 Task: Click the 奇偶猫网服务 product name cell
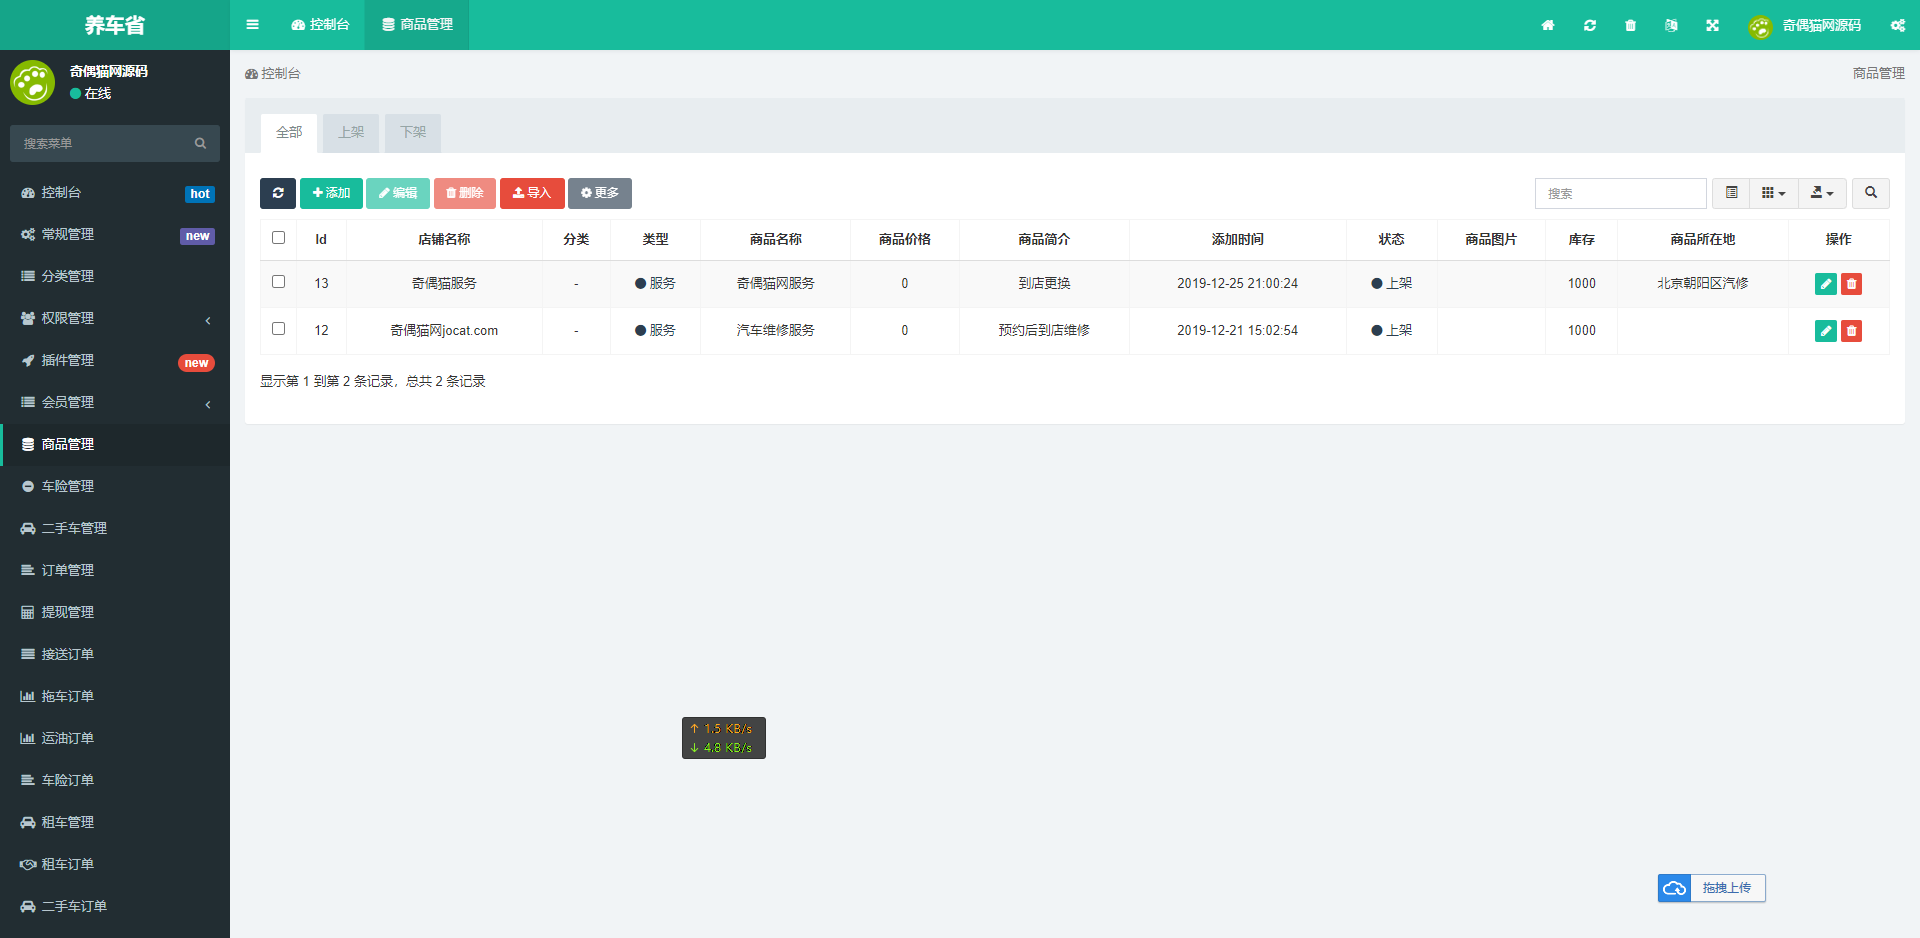tap(775, 283)
